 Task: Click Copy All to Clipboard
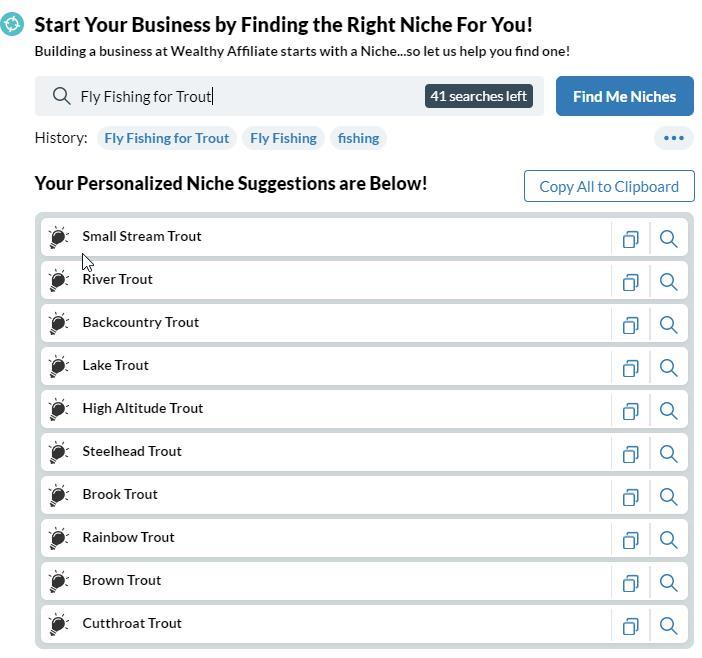(x=609, y=186)
